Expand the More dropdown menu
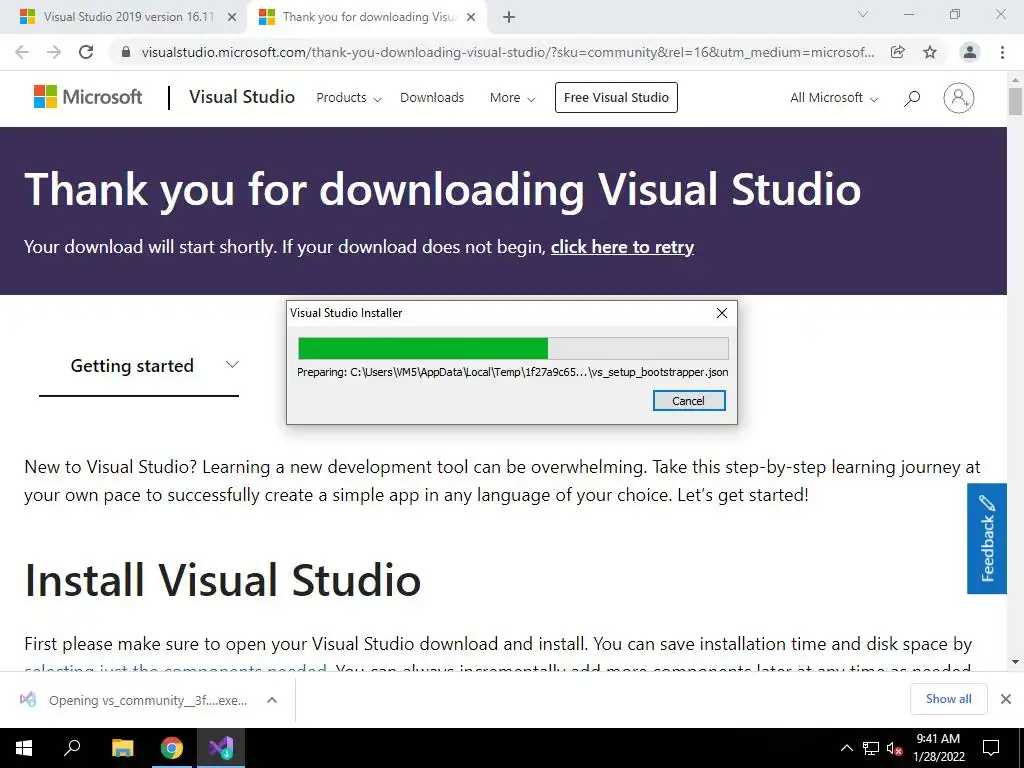This screenshot has height=768, width=1024. coord(513,98)
